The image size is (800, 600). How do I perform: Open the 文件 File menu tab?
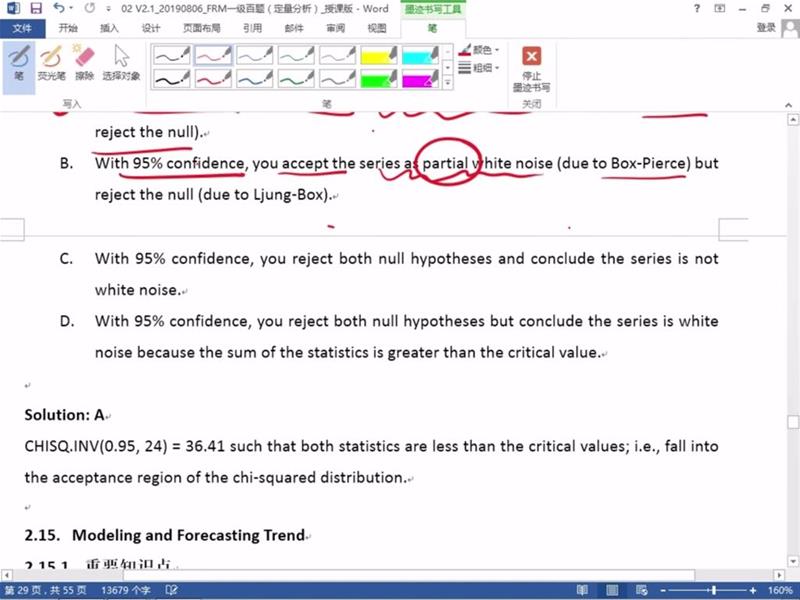point(22,28)
